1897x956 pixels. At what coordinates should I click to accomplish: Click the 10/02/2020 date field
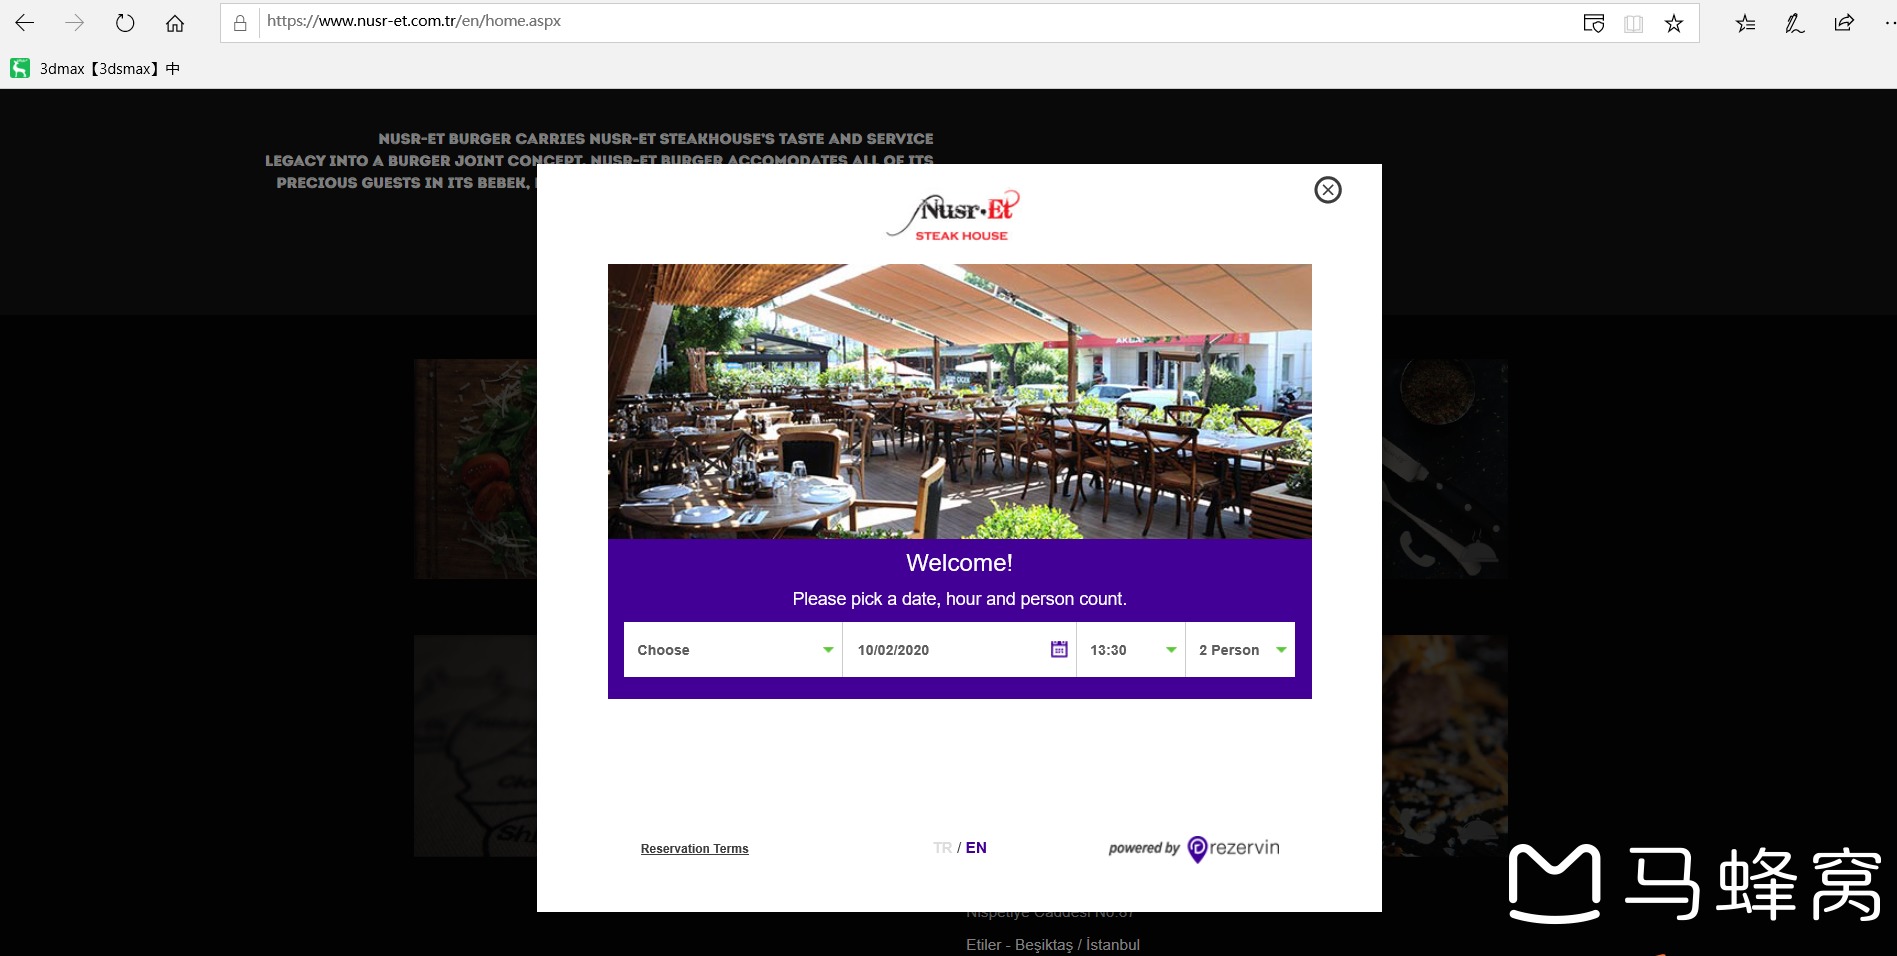[959, 650]
